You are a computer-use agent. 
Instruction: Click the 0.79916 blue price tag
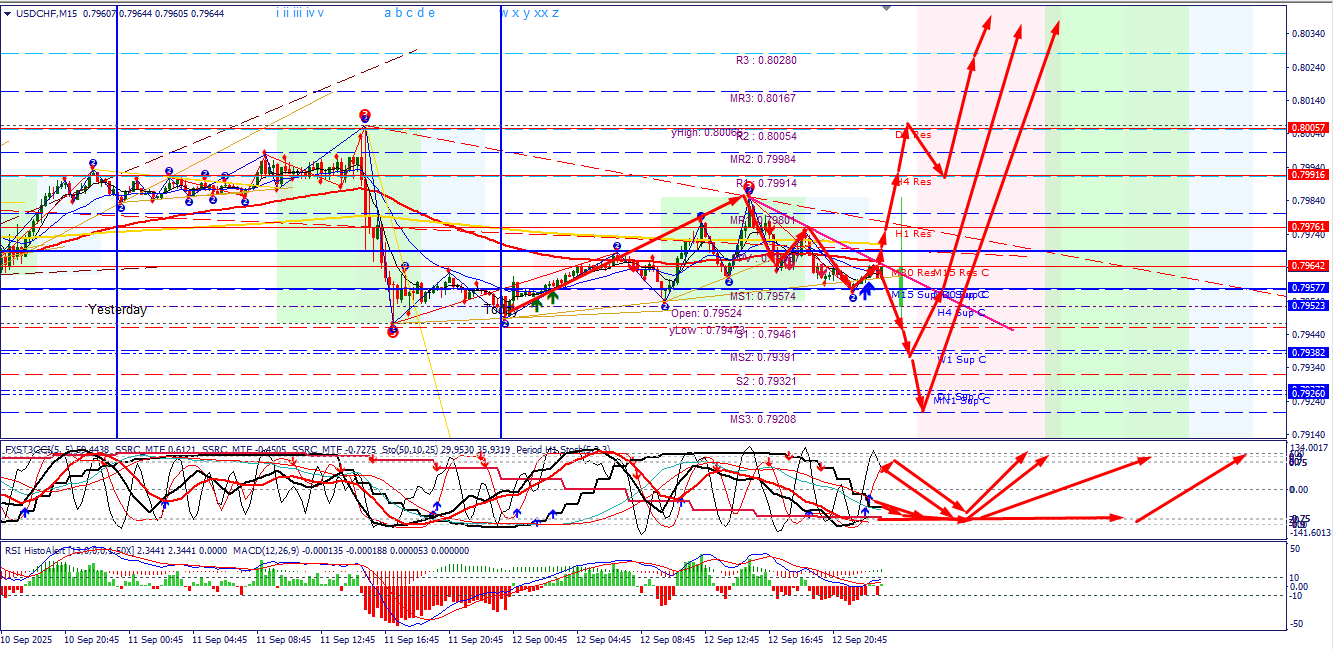point(1308,175)
